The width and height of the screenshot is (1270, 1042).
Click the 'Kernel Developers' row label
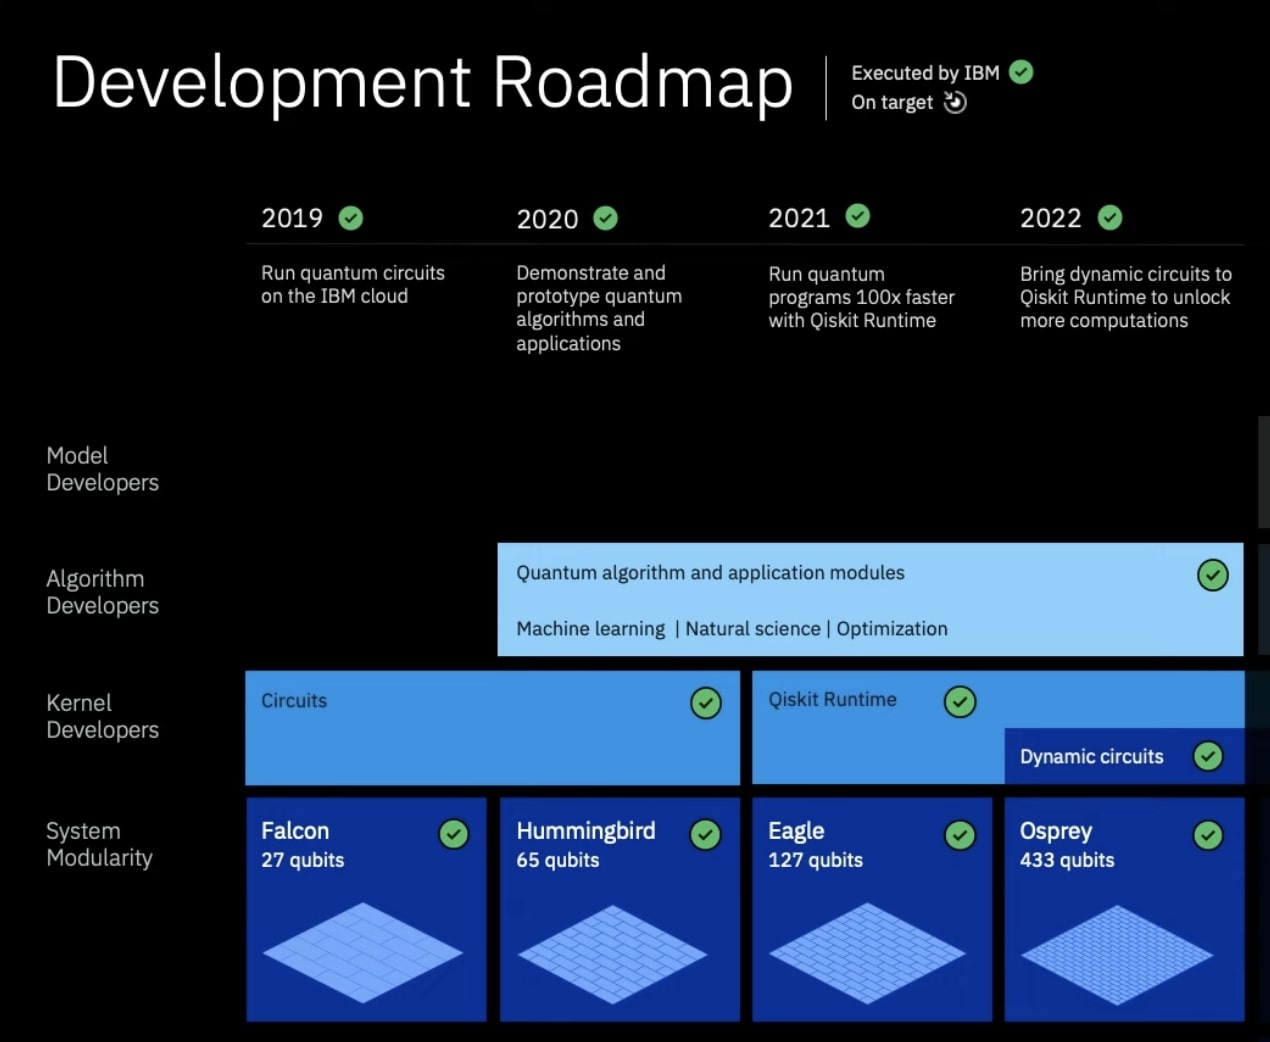tap(103, 716)
